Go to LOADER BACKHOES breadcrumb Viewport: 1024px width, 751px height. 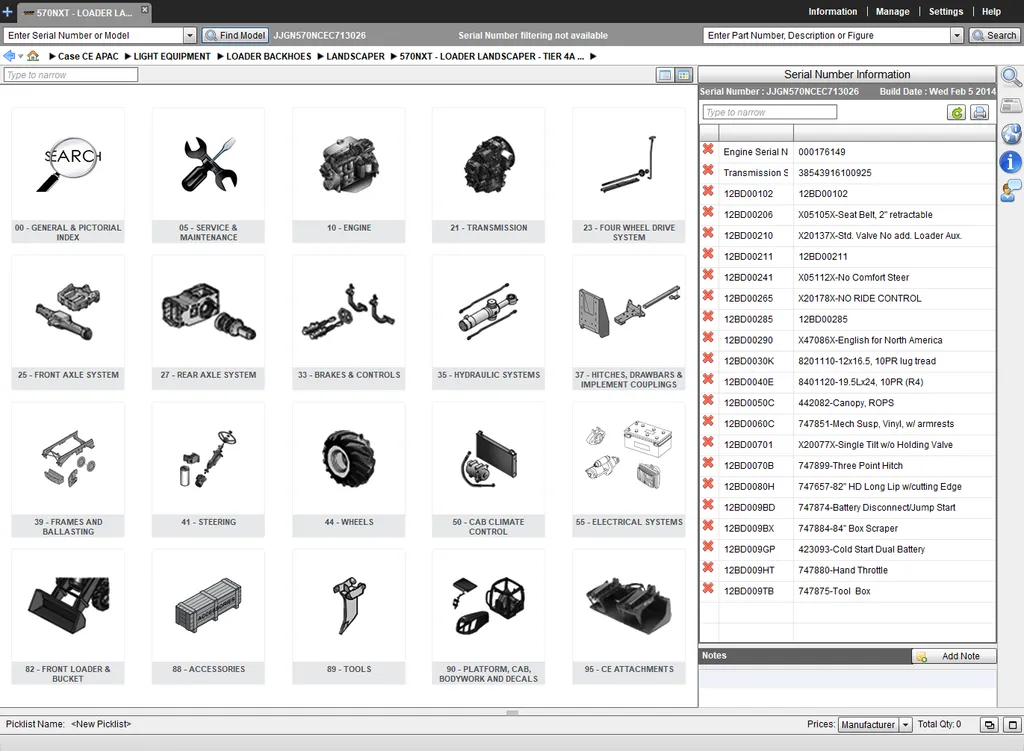(x=268, y=56)
